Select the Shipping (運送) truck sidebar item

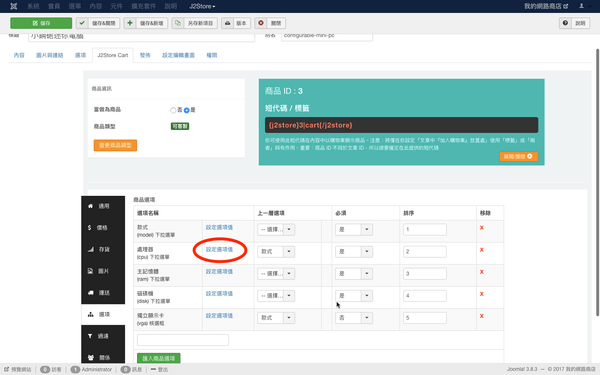(x=103, y=293)
